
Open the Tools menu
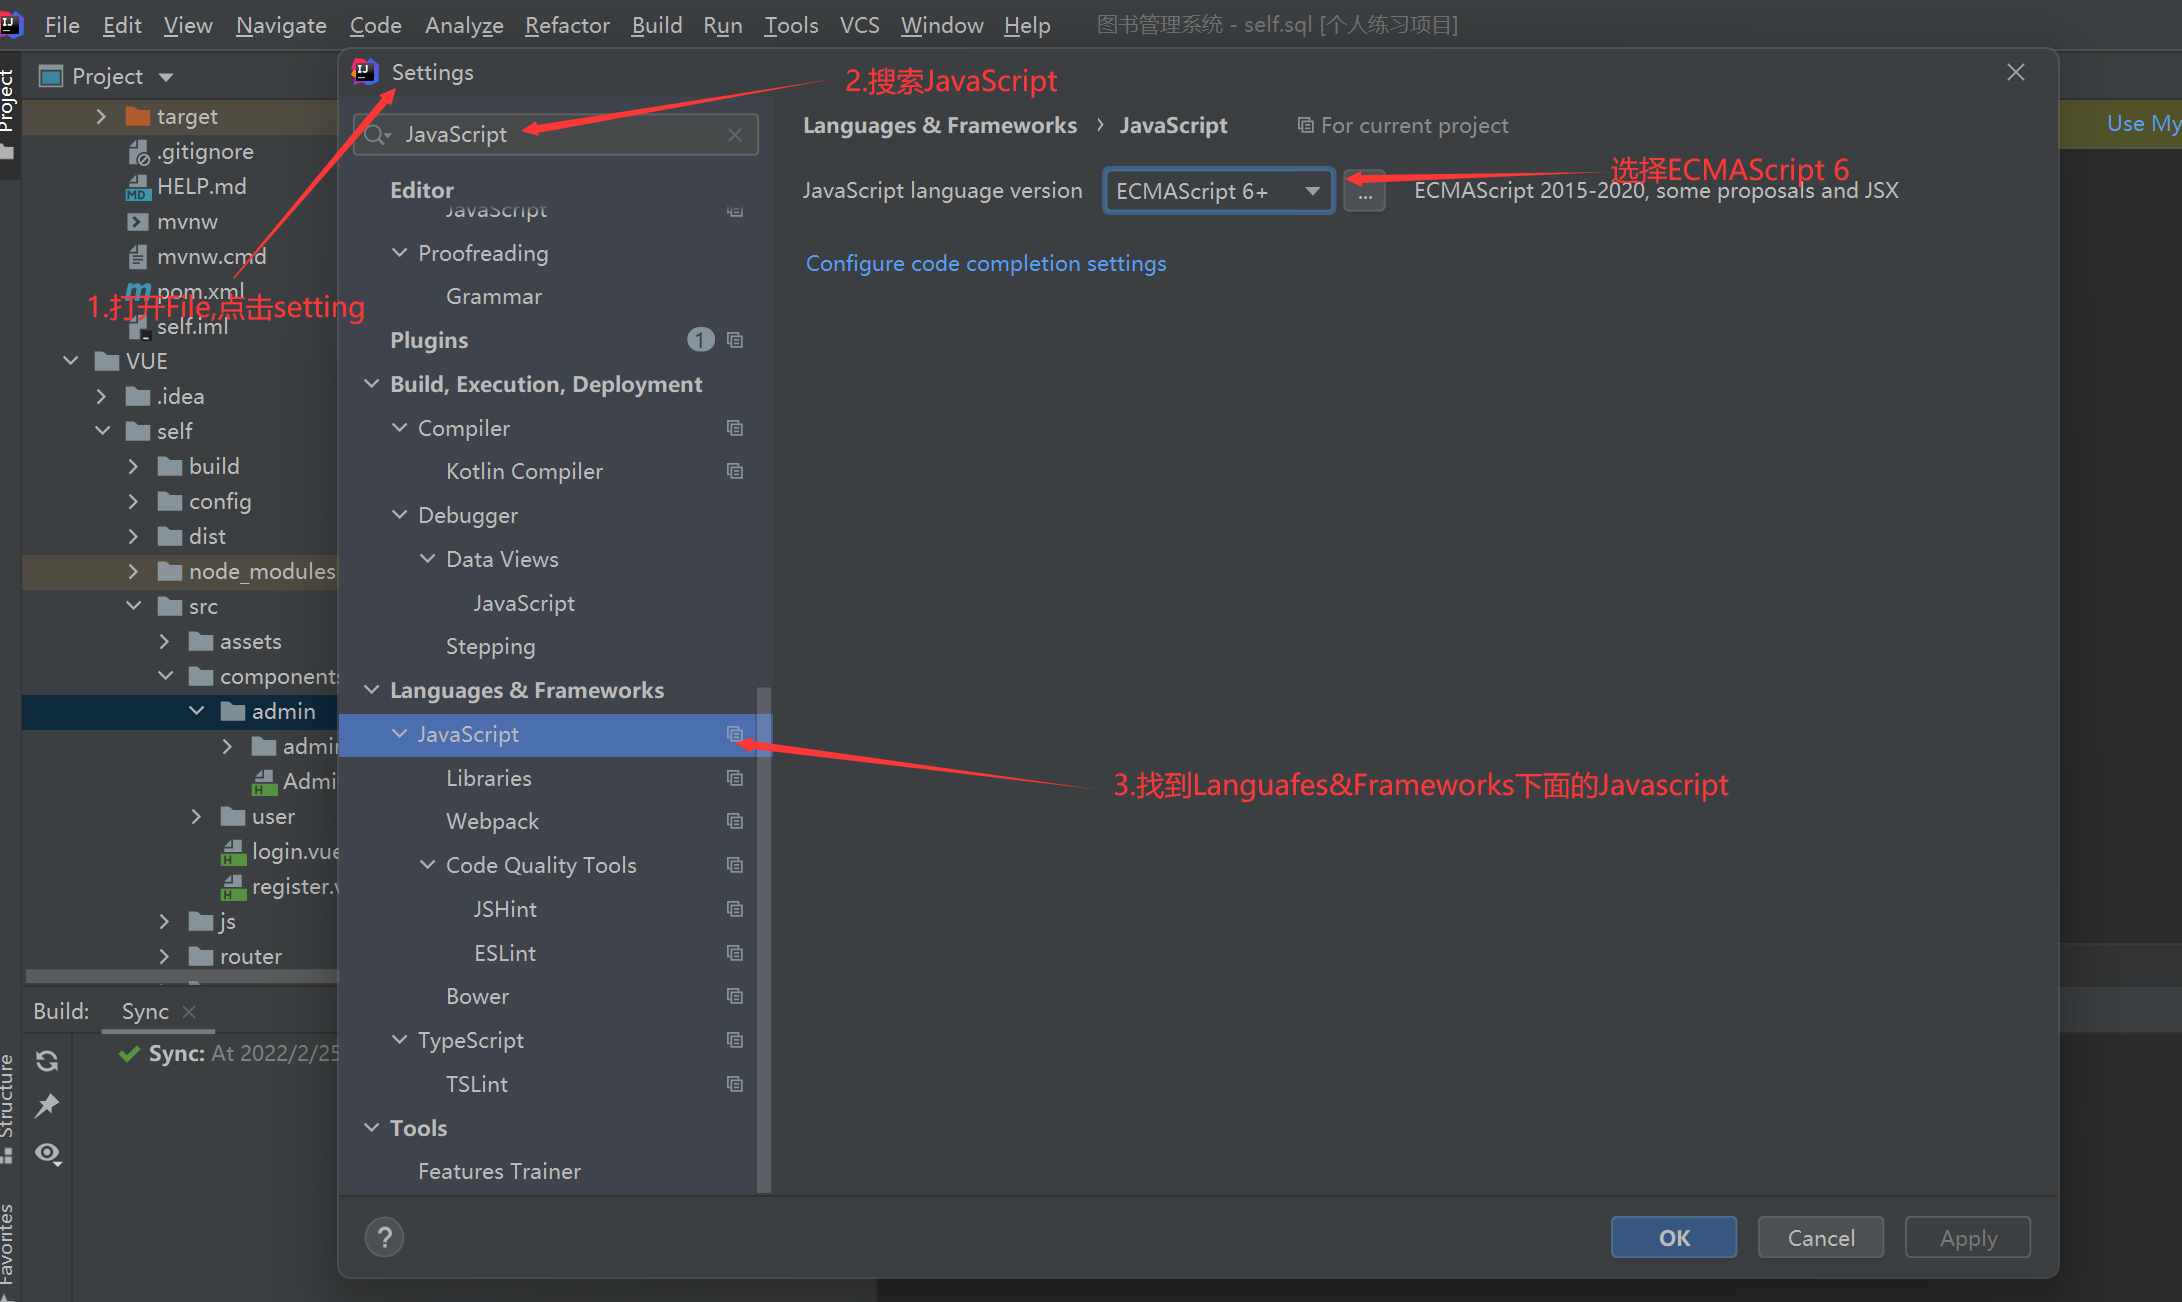tap(791, 25)
